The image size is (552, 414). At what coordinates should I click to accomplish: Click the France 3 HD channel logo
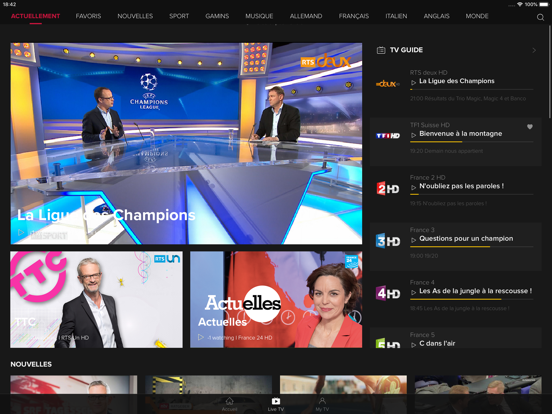388,241
